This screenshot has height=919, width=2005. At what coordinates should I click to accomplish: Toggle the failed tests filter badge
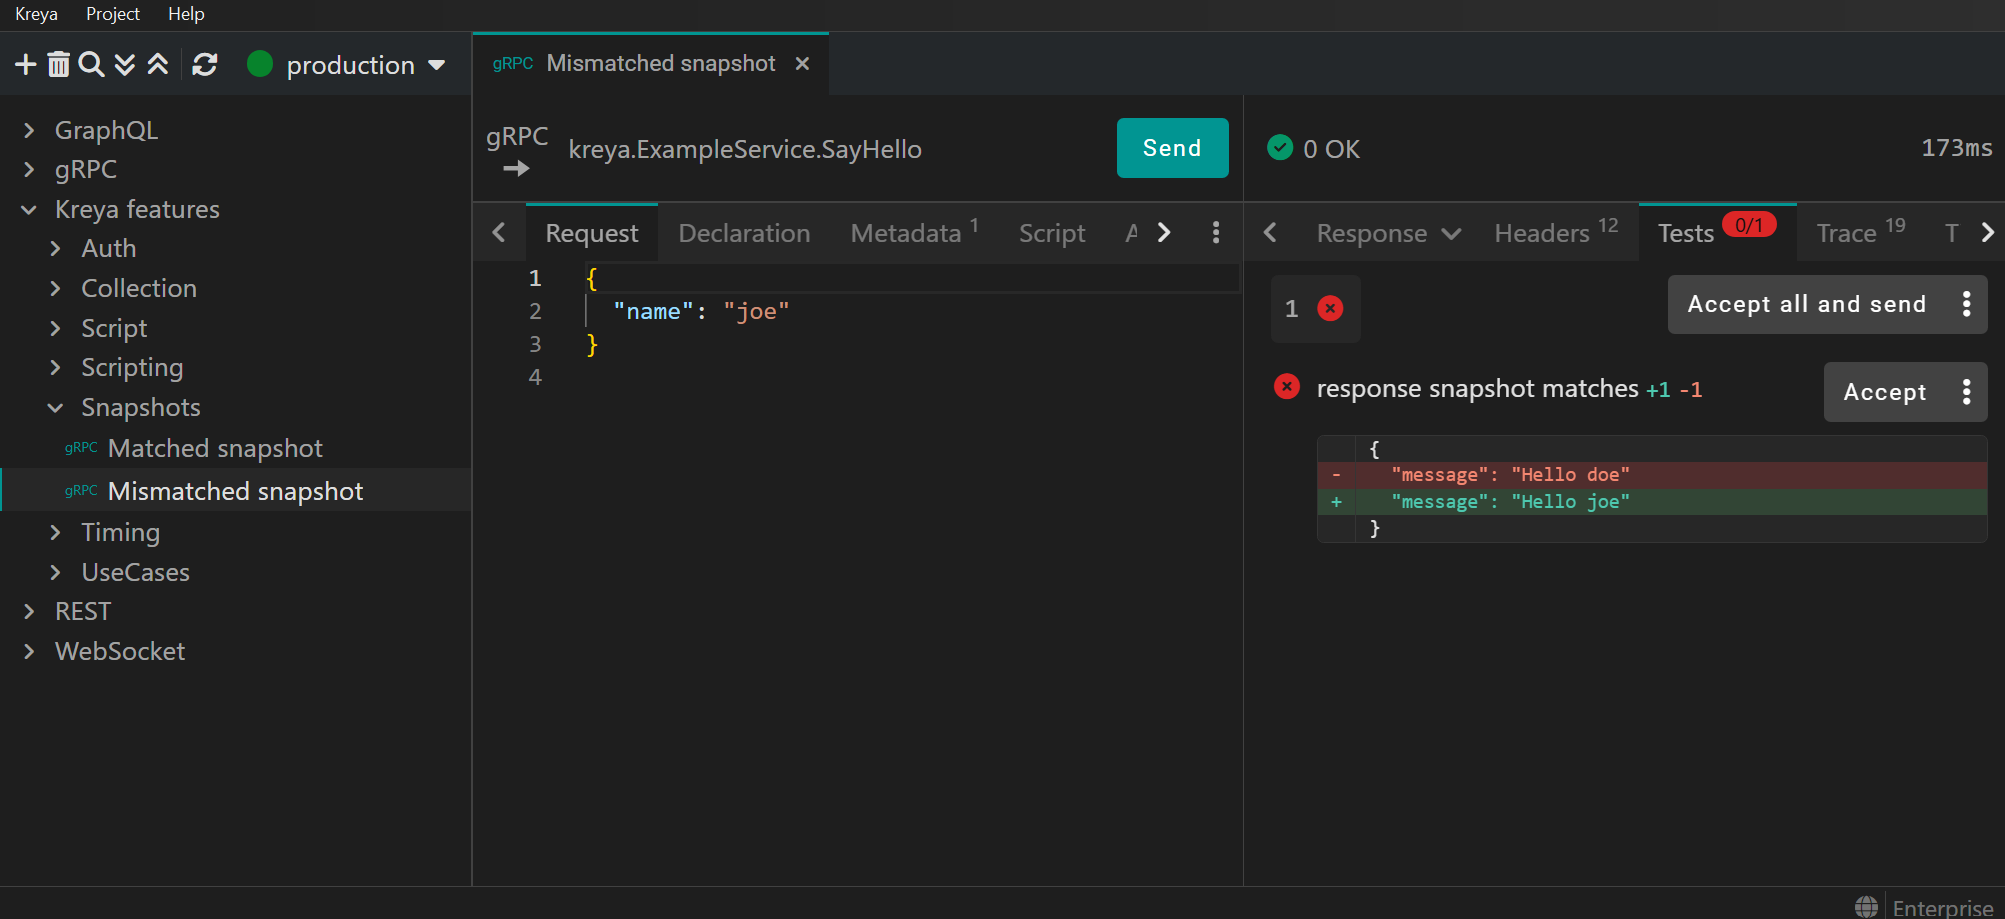pos(1315,309)
